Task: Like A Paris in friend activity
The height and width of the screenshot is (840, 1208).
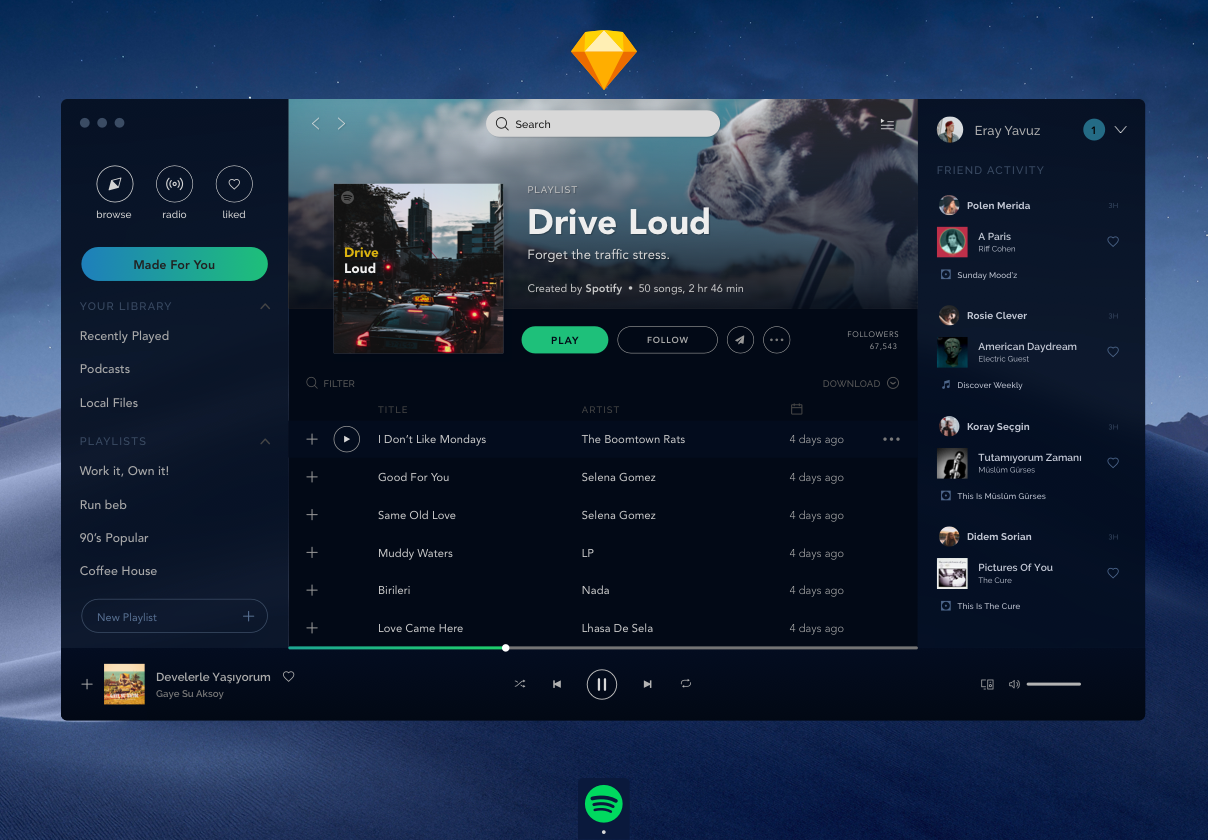Action: tap(1113, 242)
